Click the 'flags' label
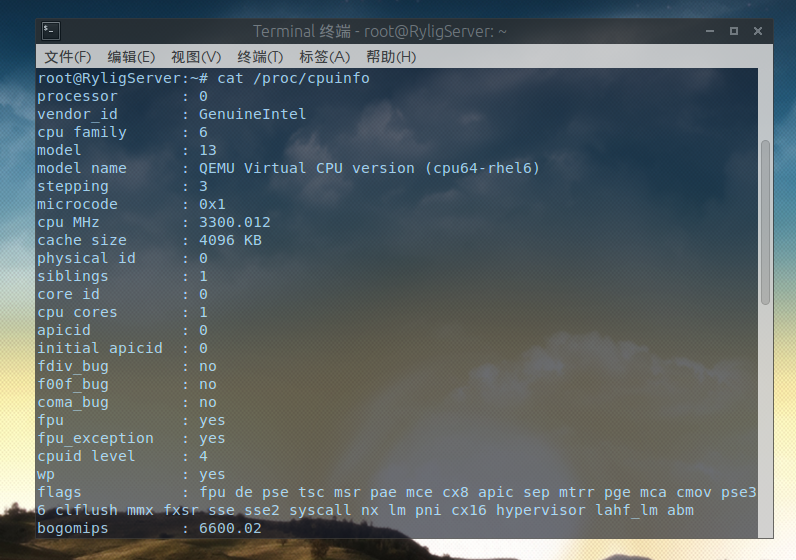 [x=59, y=492]
